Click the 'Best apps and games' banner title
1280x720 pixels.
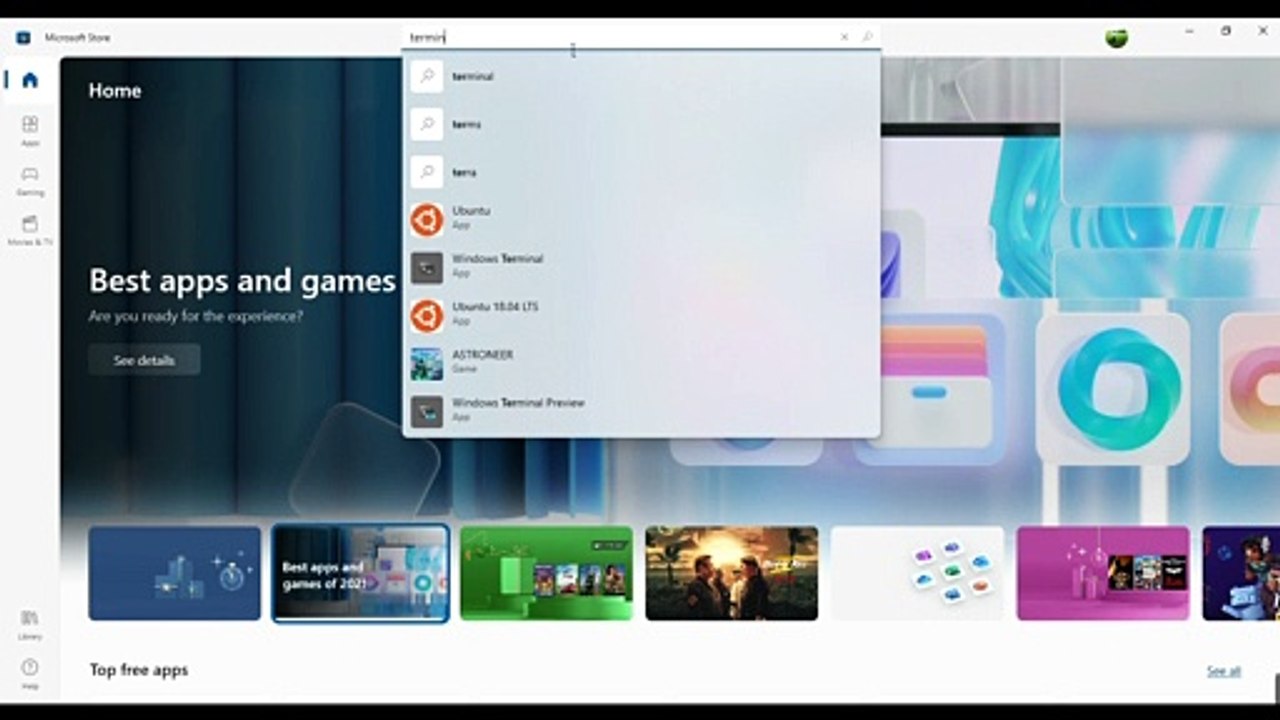[x=242, y=281]
